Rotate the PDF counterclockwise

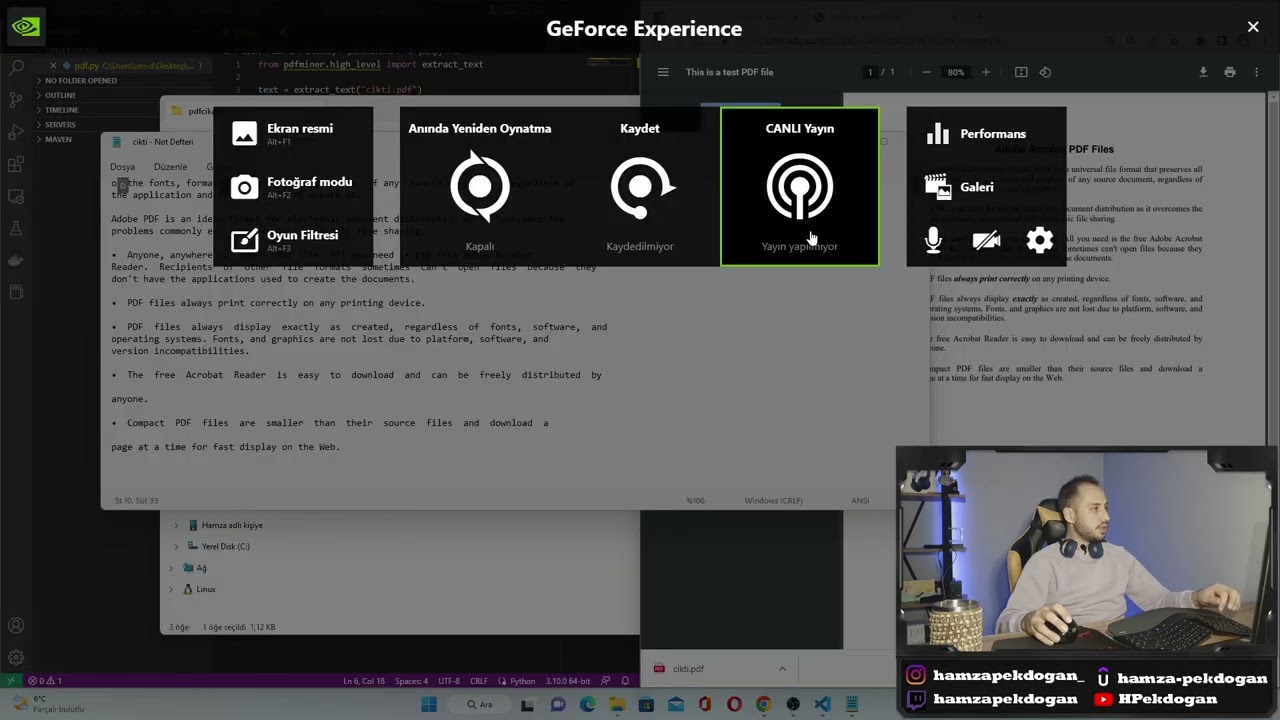click(1045, 72)
